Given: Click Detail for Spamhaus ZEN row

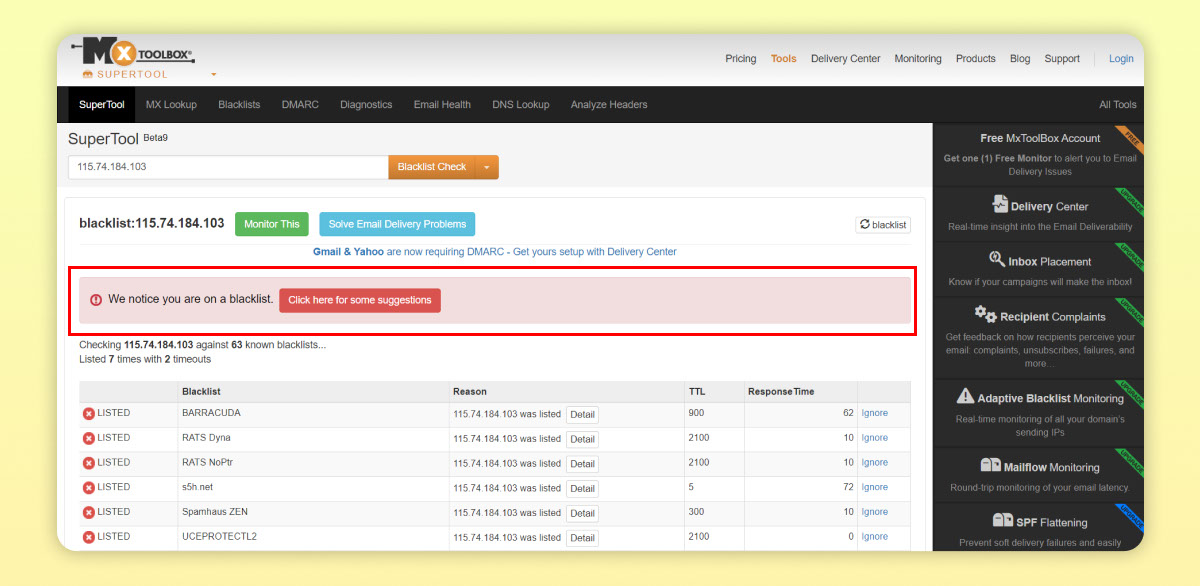Looking at the screenshot, I should (582, 513).
